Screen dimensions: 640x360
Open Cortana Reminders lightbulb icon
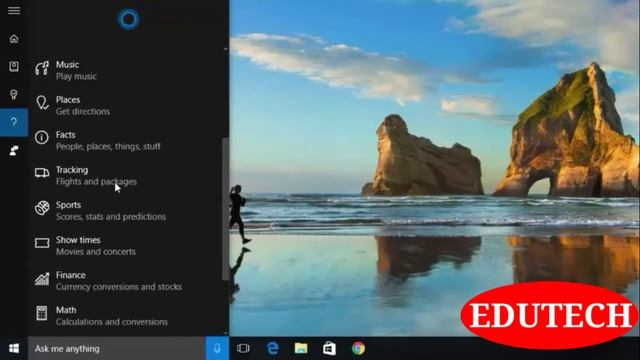point(14,95)
